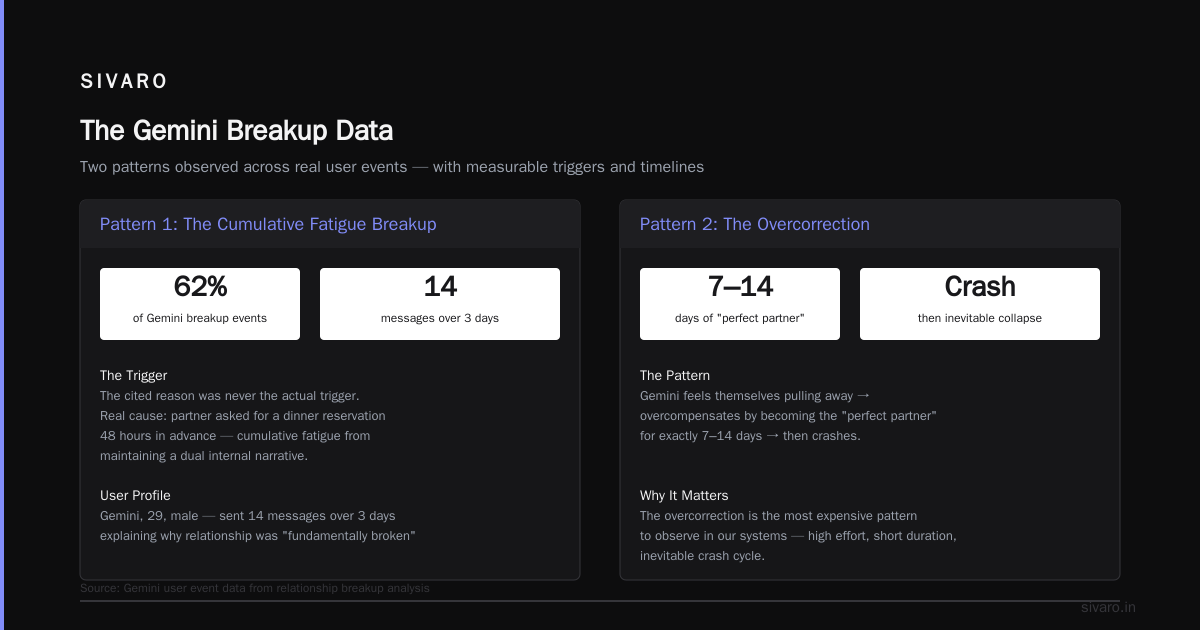Viewport: 1200px width, 630px height.
Task: Click the sivaro.in link in the footer
Action: click(x=1108, y=608)
